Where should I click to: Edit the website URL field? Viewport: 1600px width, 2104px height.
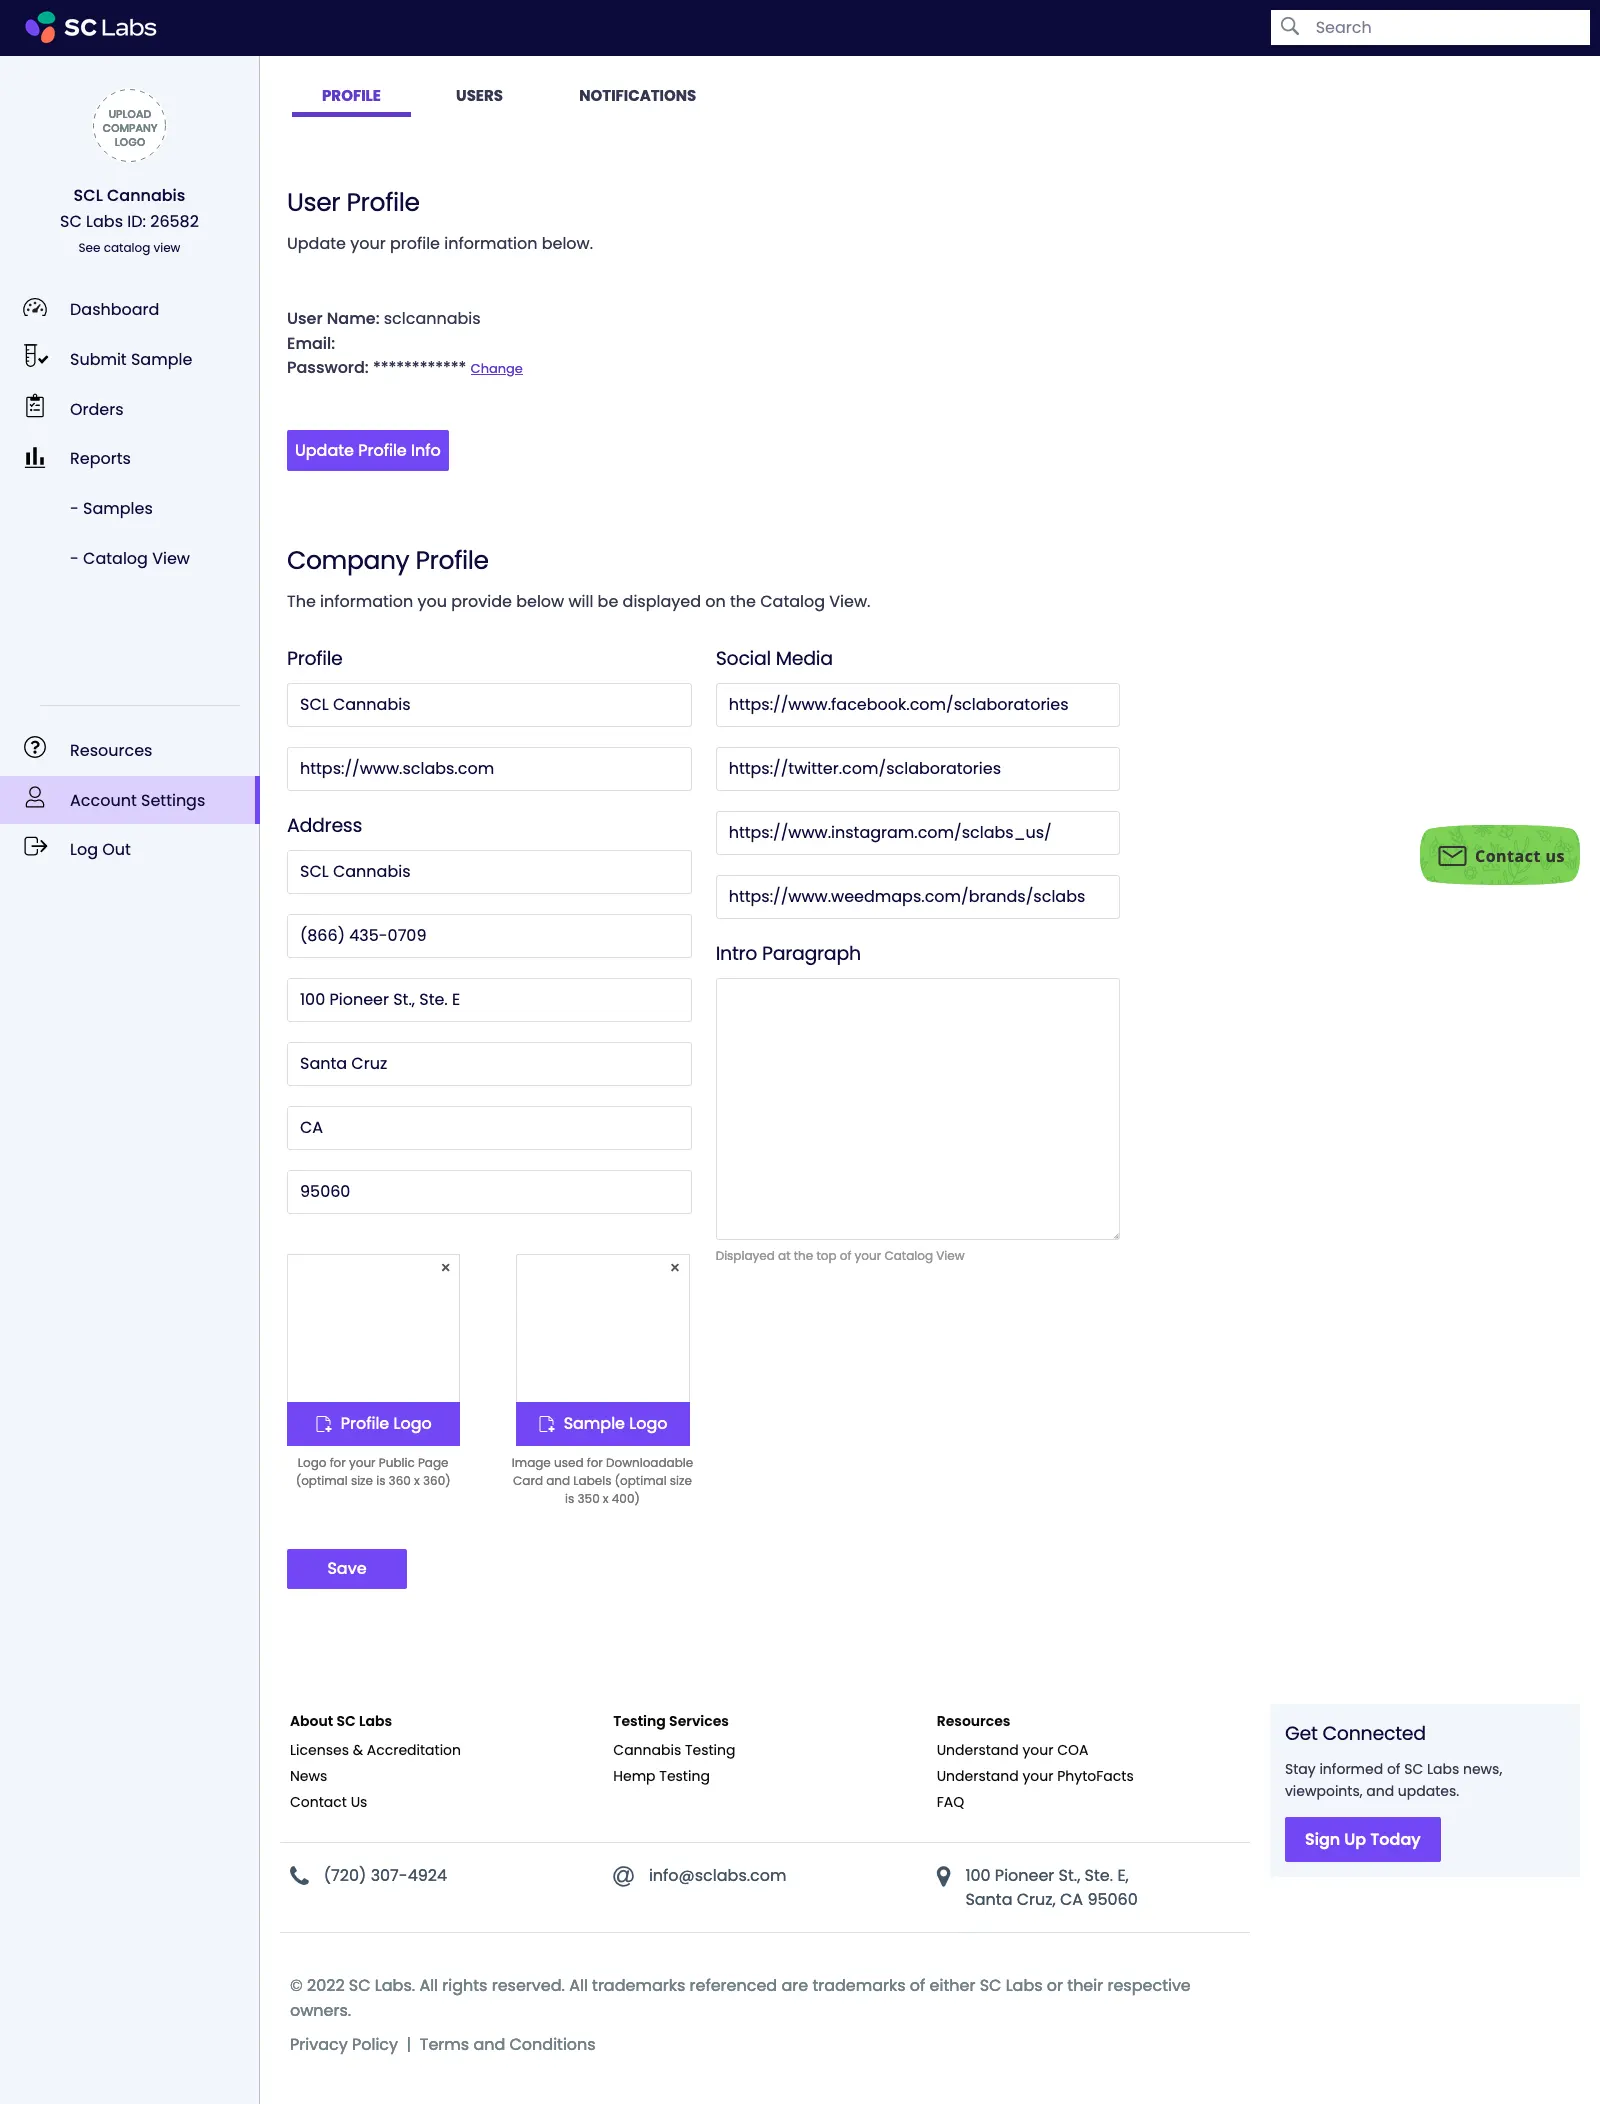(x=489, y=769)
